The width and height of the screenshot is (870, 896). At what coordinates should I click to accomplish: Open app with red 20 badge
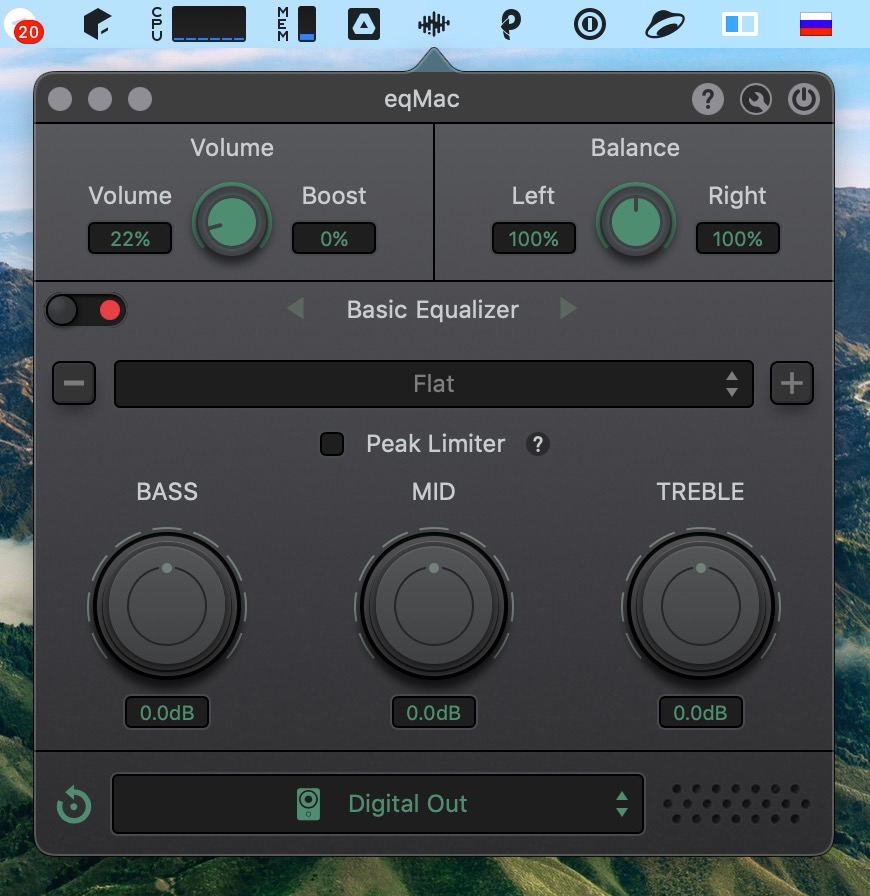pos(23,25)
